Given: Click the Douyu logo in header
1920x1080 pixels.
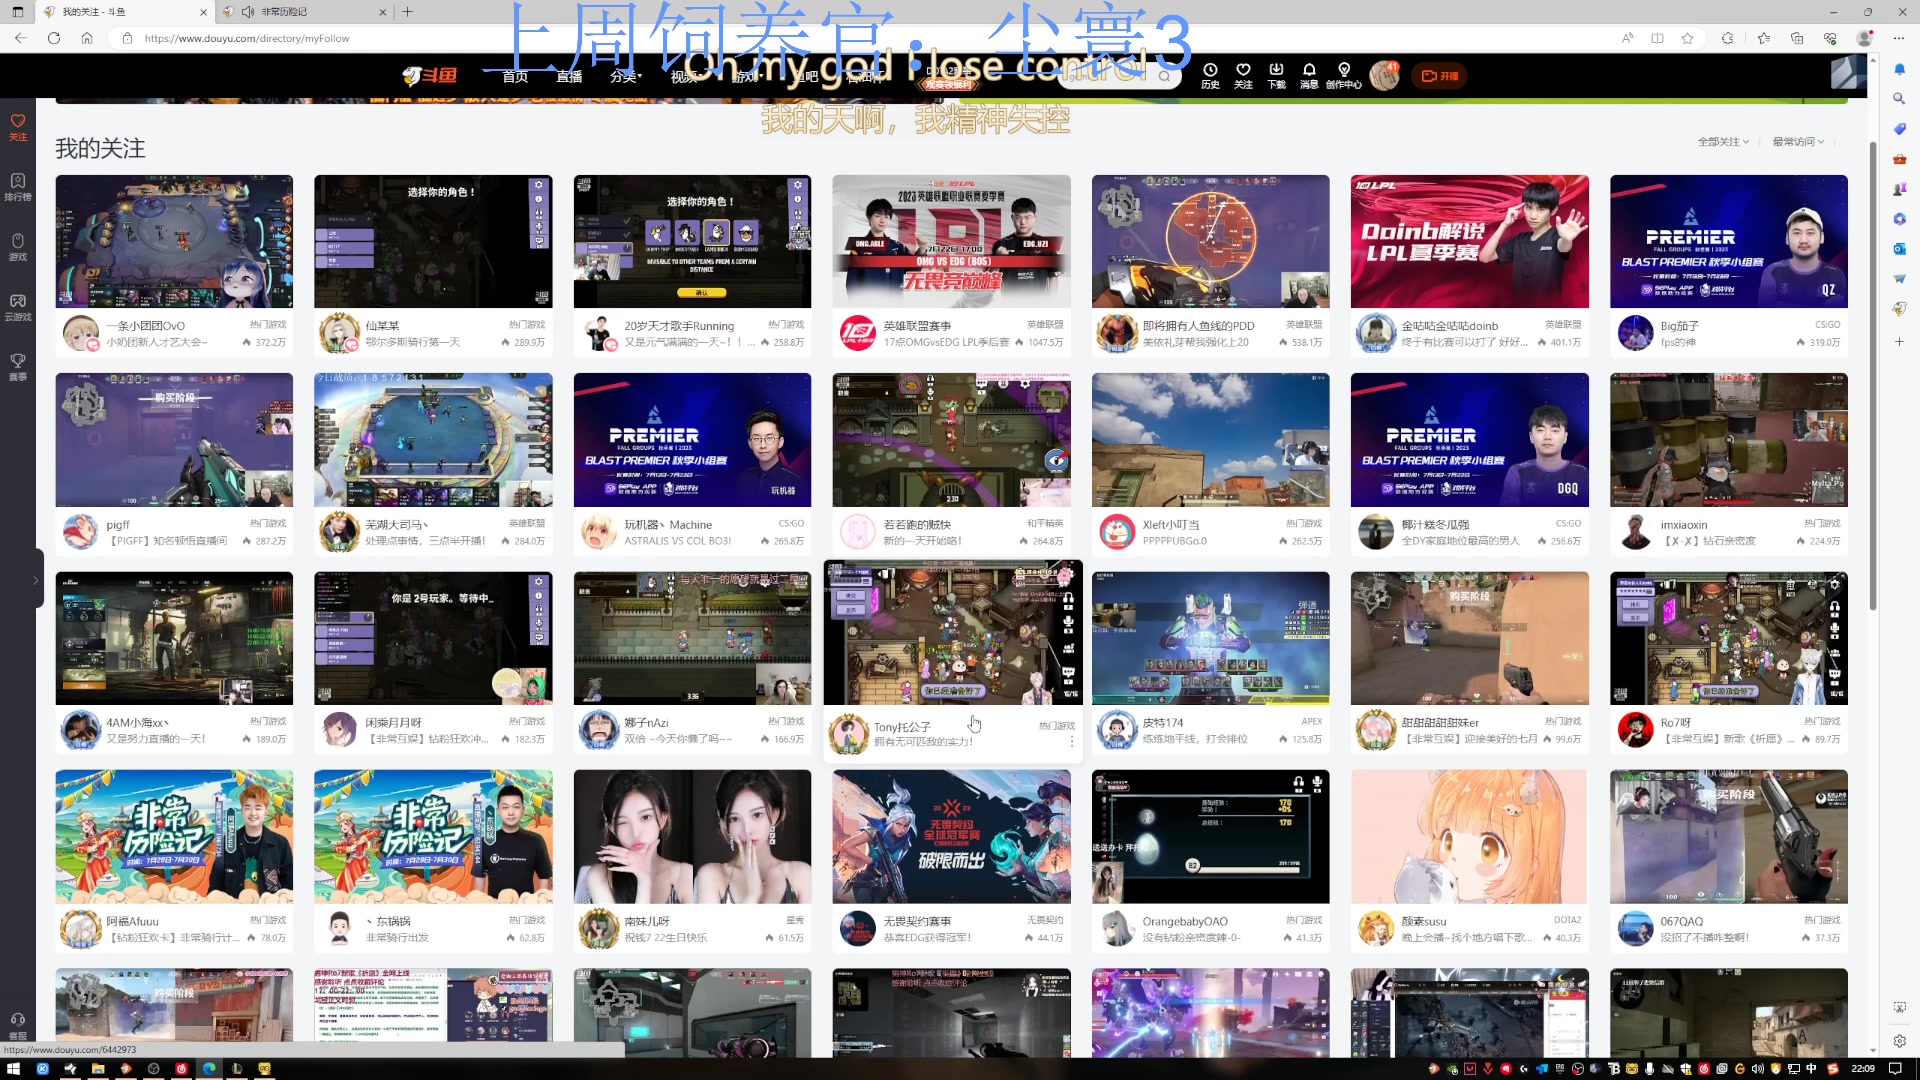Looking at the screenshot, I should [431, 76].
